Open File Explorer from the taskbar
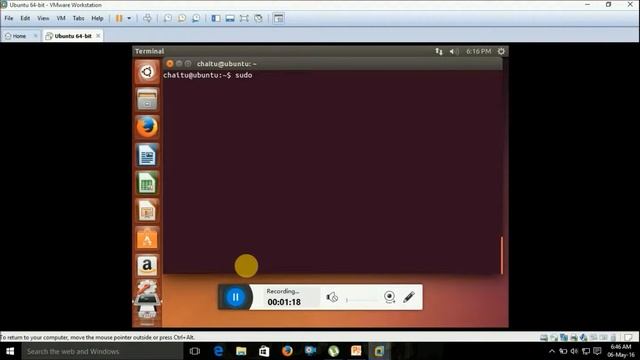Screen dimensions: 640x360 [241, 351]
